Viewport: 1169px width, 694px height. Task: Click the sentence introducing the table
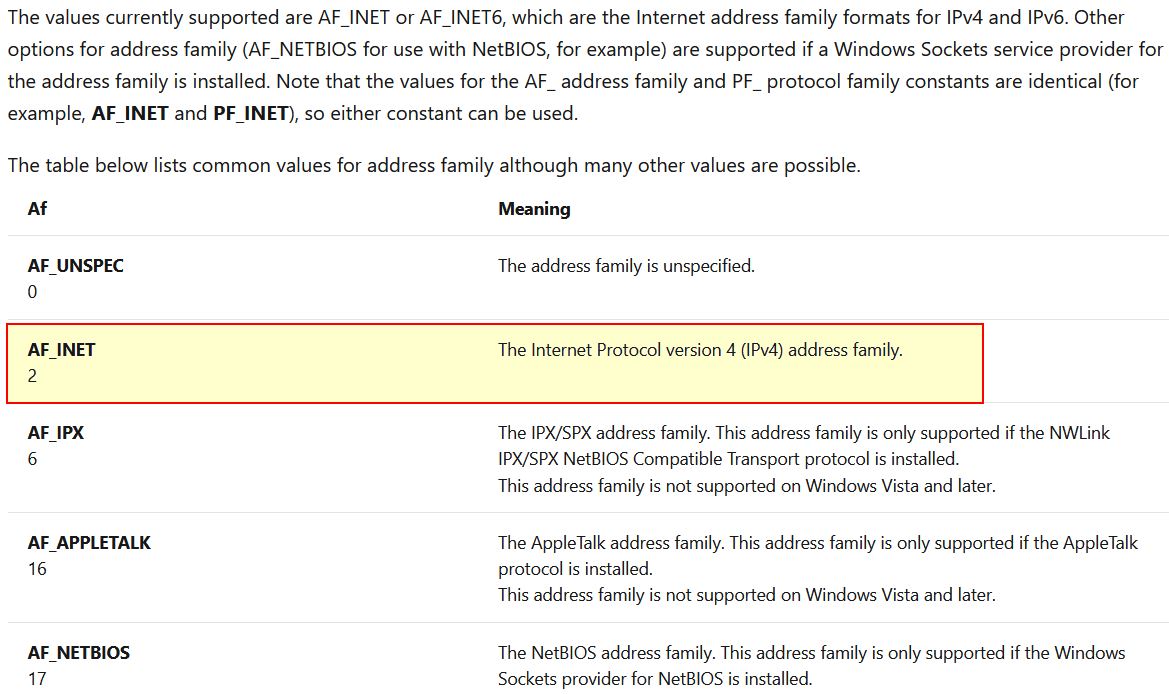(434, 165)
